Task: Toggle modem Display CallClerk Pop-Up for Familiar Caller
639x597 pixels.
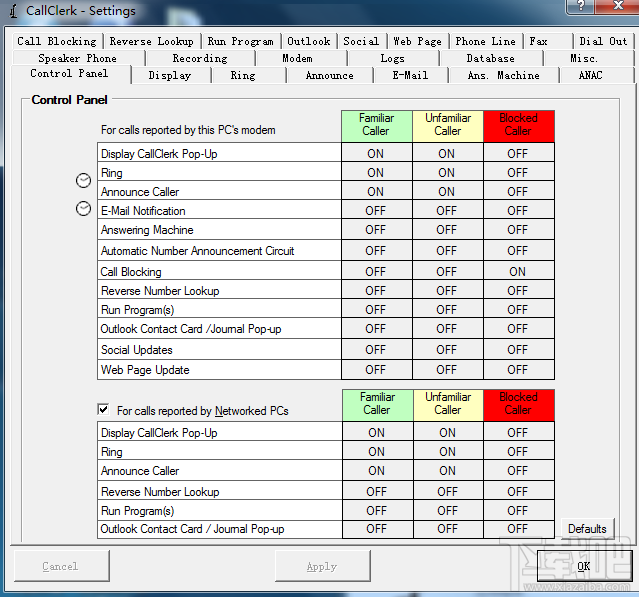Action: tap(376, 153)
